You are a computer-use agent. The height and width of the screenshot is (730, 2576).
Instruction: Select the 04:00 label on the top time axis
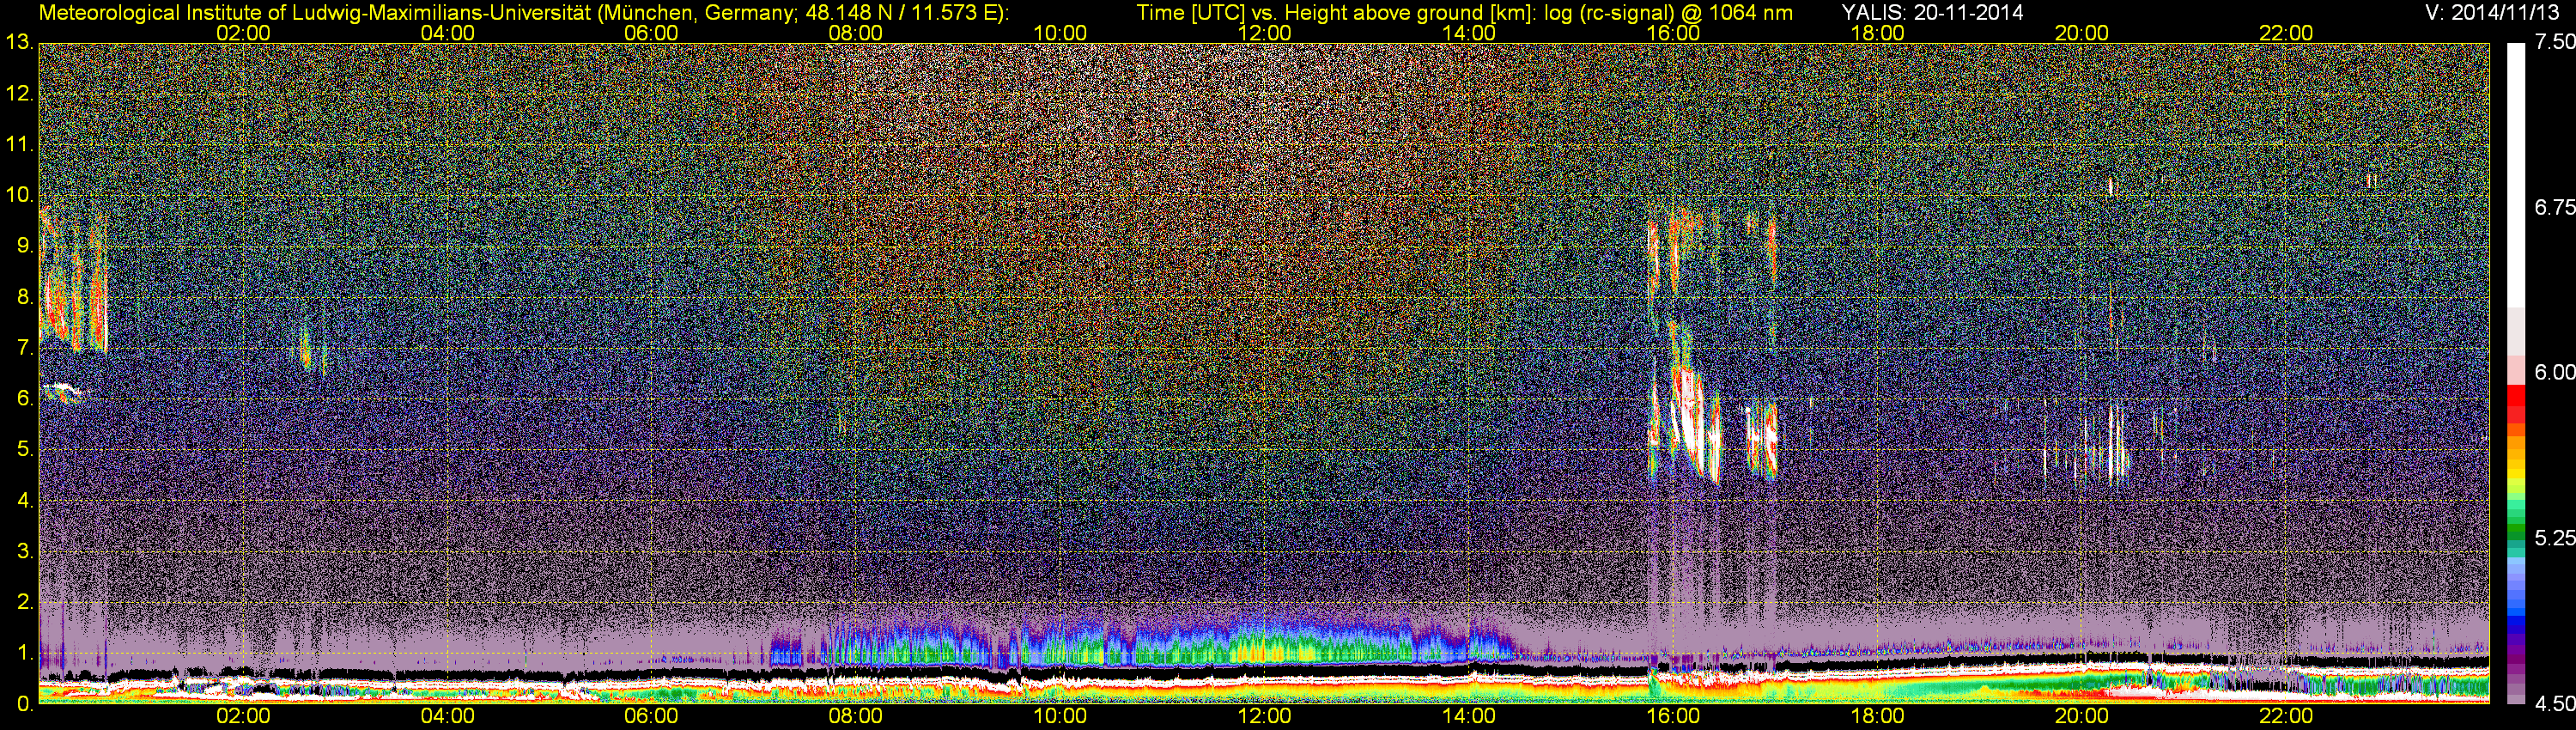tap(447, 33)
